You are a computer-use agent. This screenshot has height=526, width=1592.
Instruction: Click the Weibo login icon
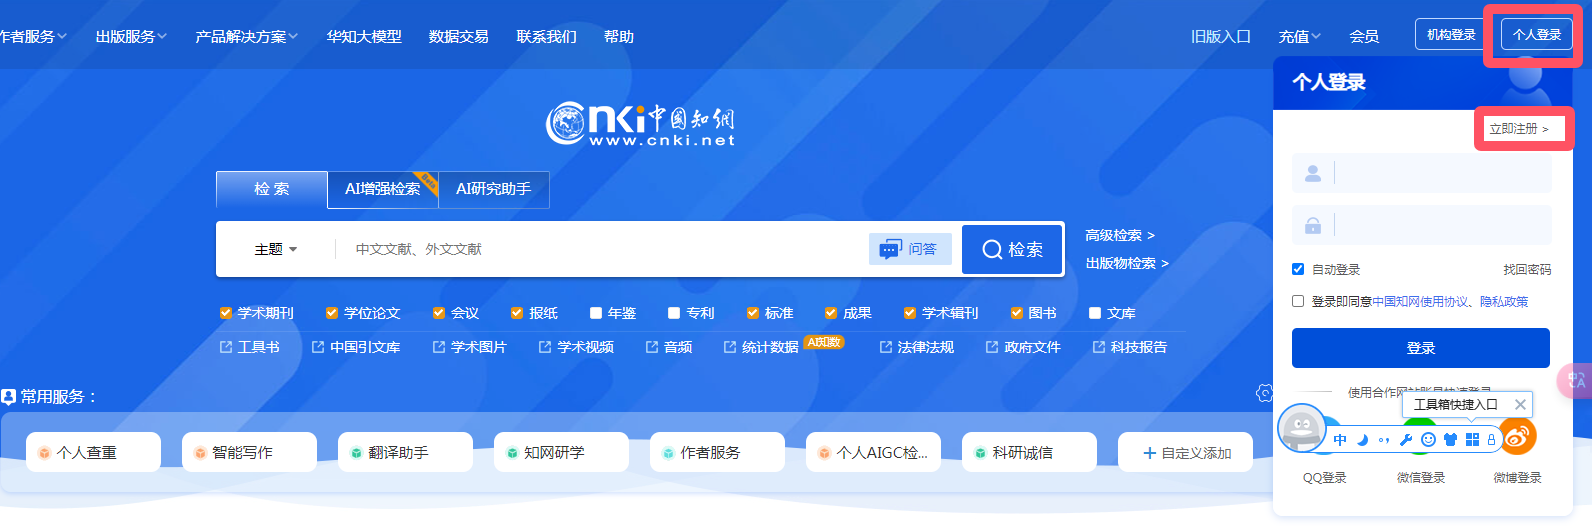(1518, 436)
